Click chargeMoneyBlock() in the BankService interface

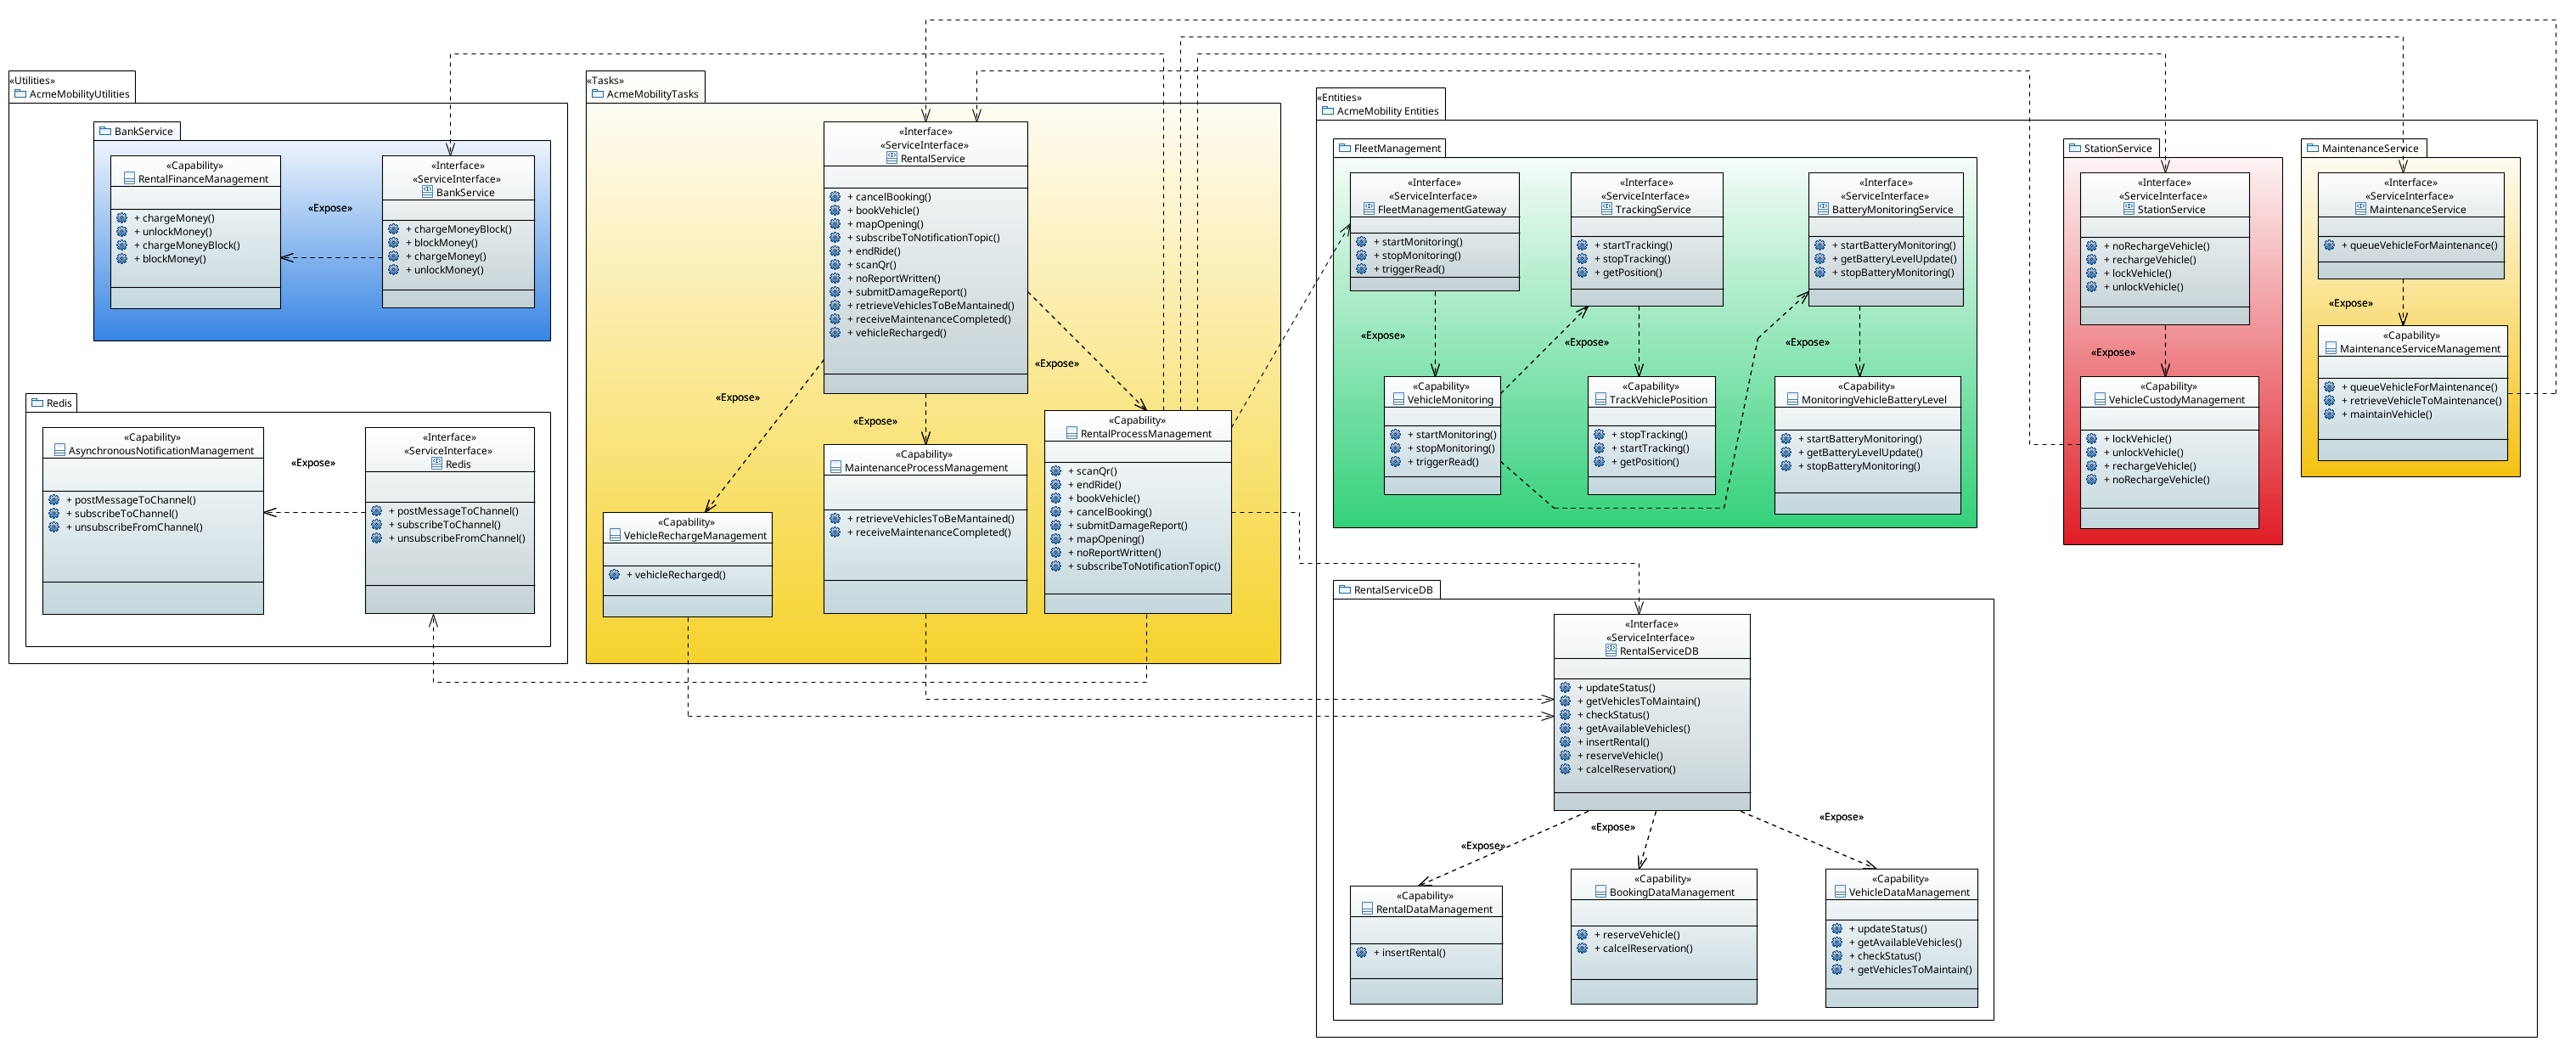[458, 229]
